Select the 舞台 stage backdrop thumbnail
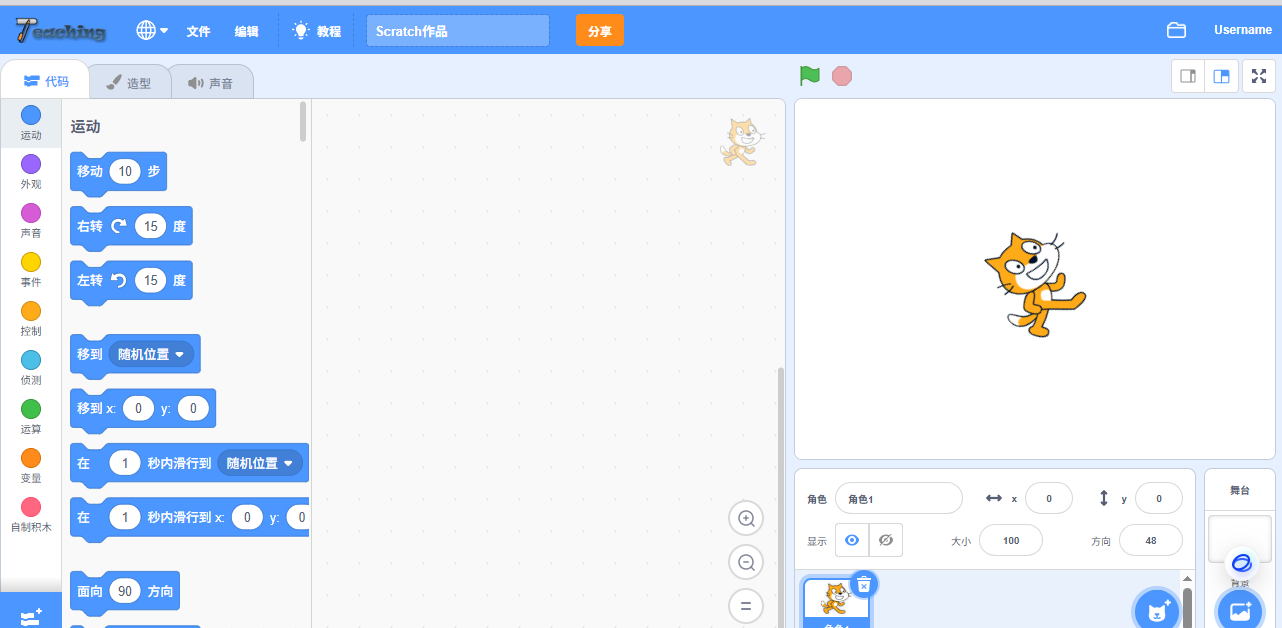Viewport: 1282px width, 628px height. pos(1240,540)
